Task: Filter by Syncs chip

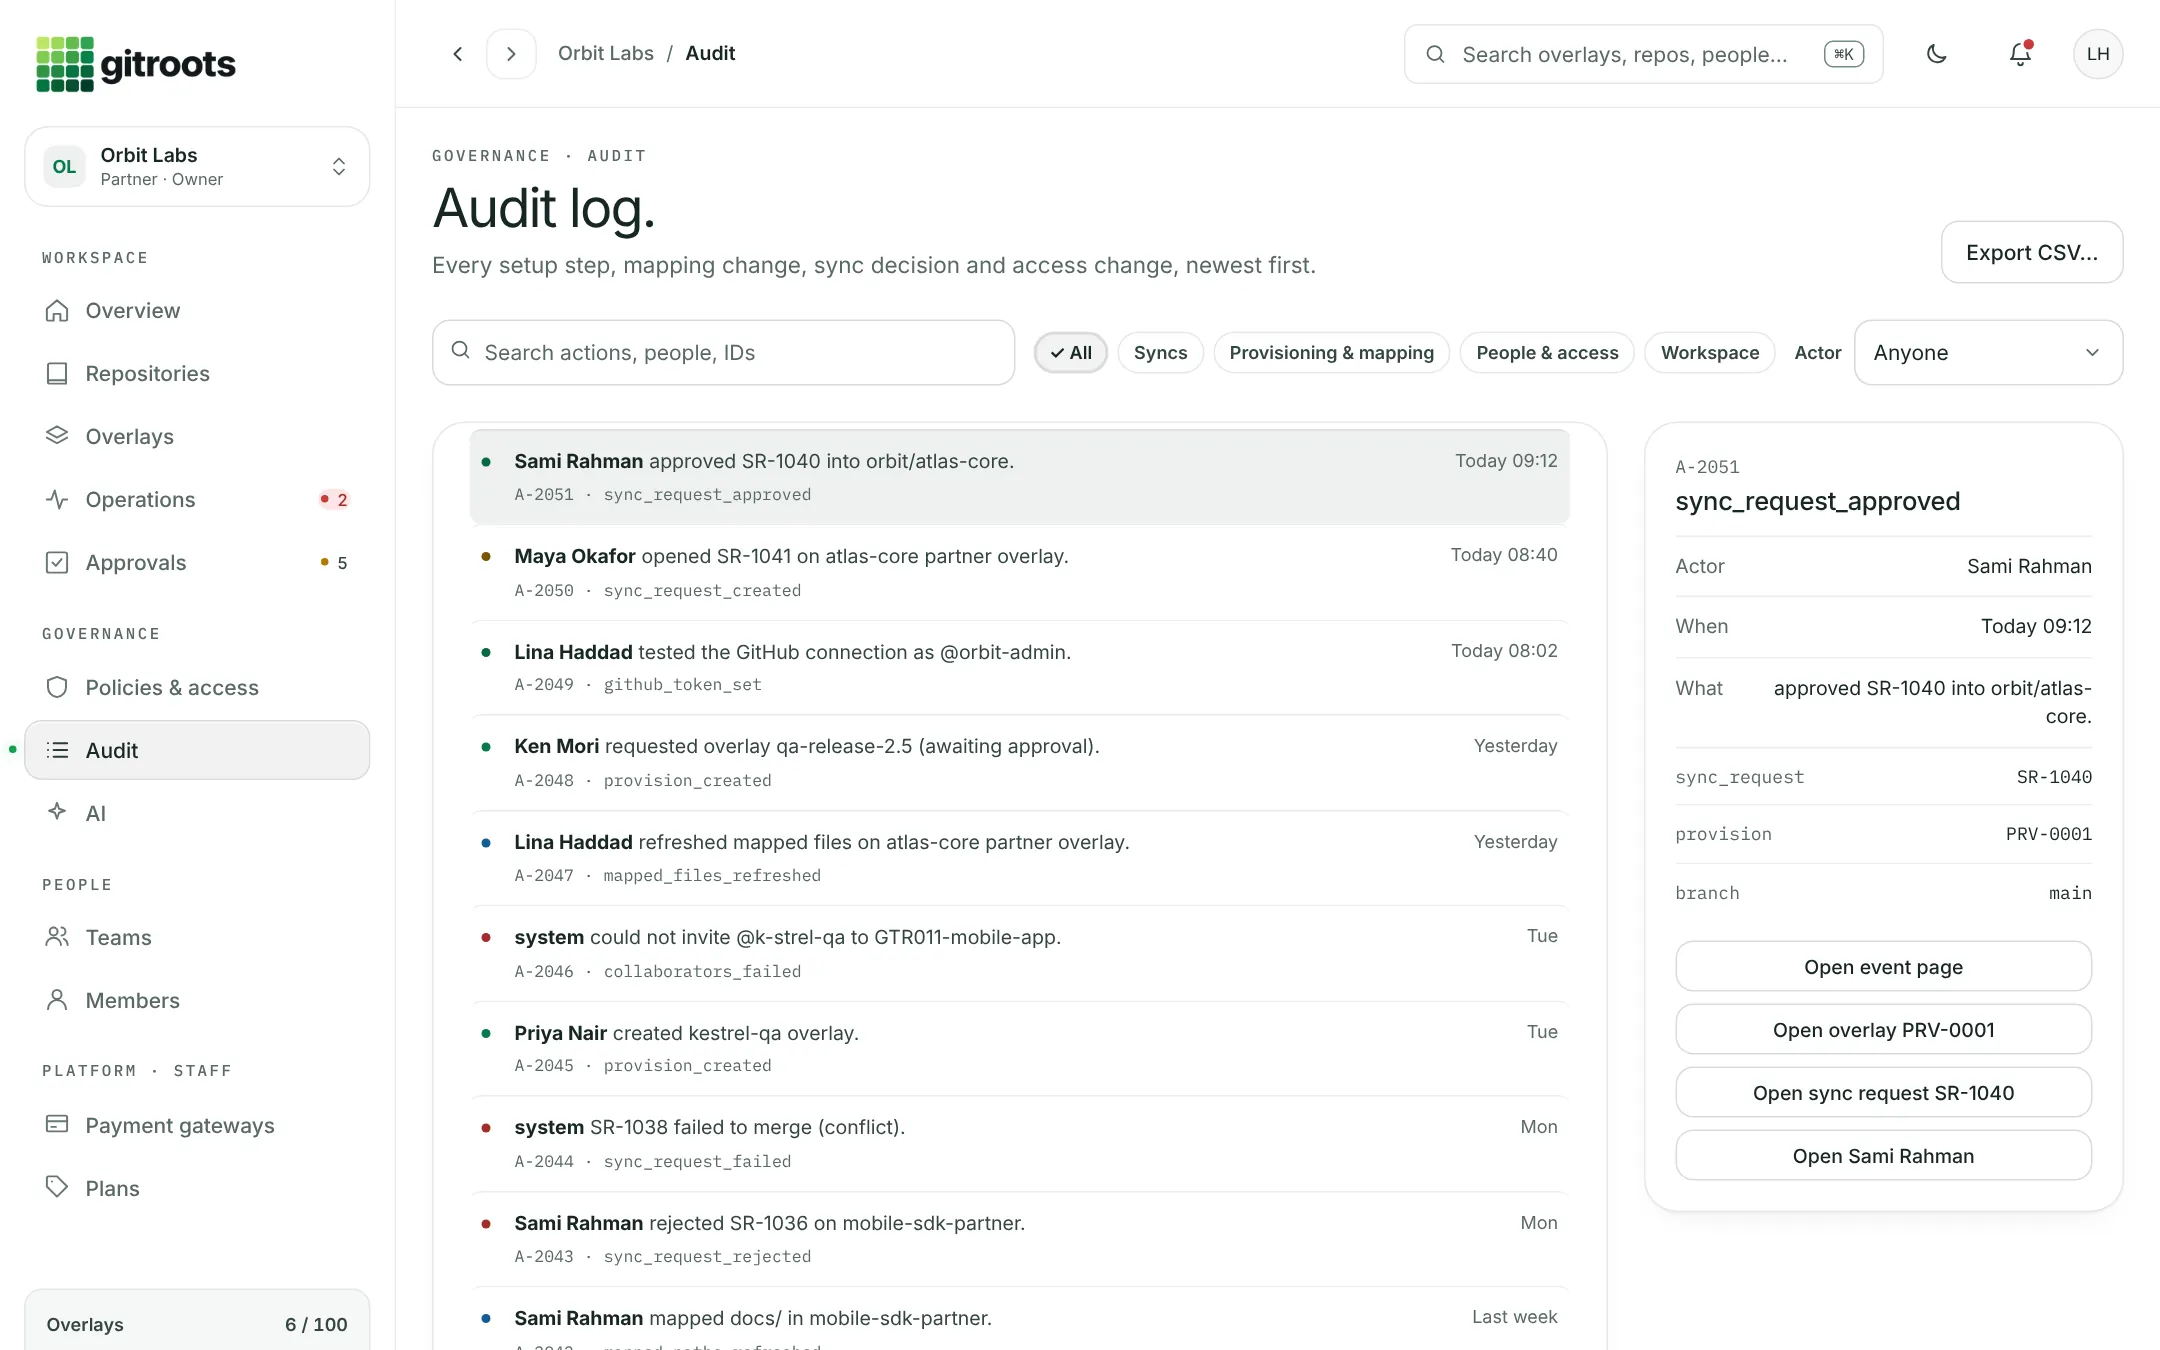Action: [x=1160, y=353]
